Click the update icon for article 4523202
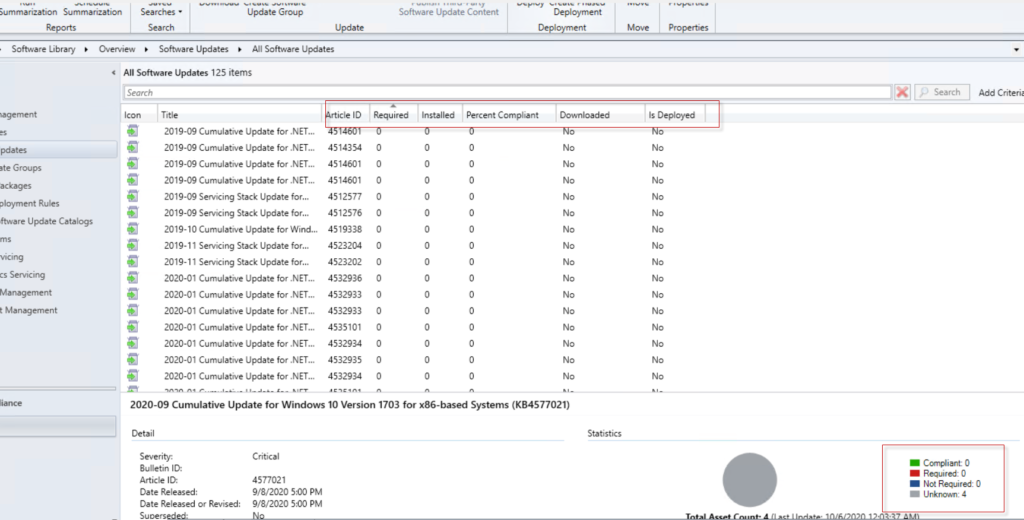 click(133, 262)
